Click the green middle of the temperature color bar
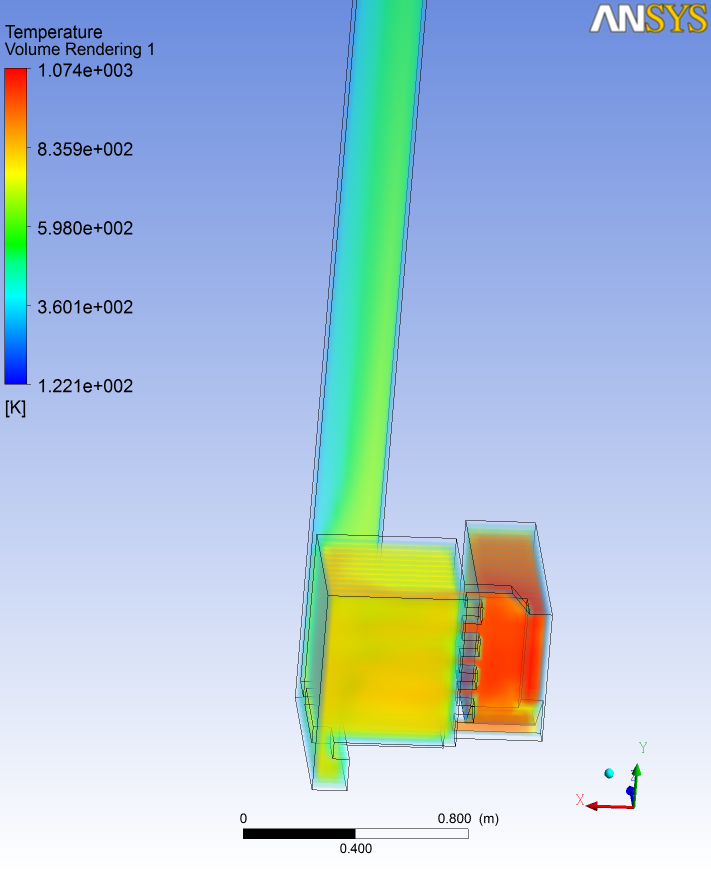 click(17, 228)
